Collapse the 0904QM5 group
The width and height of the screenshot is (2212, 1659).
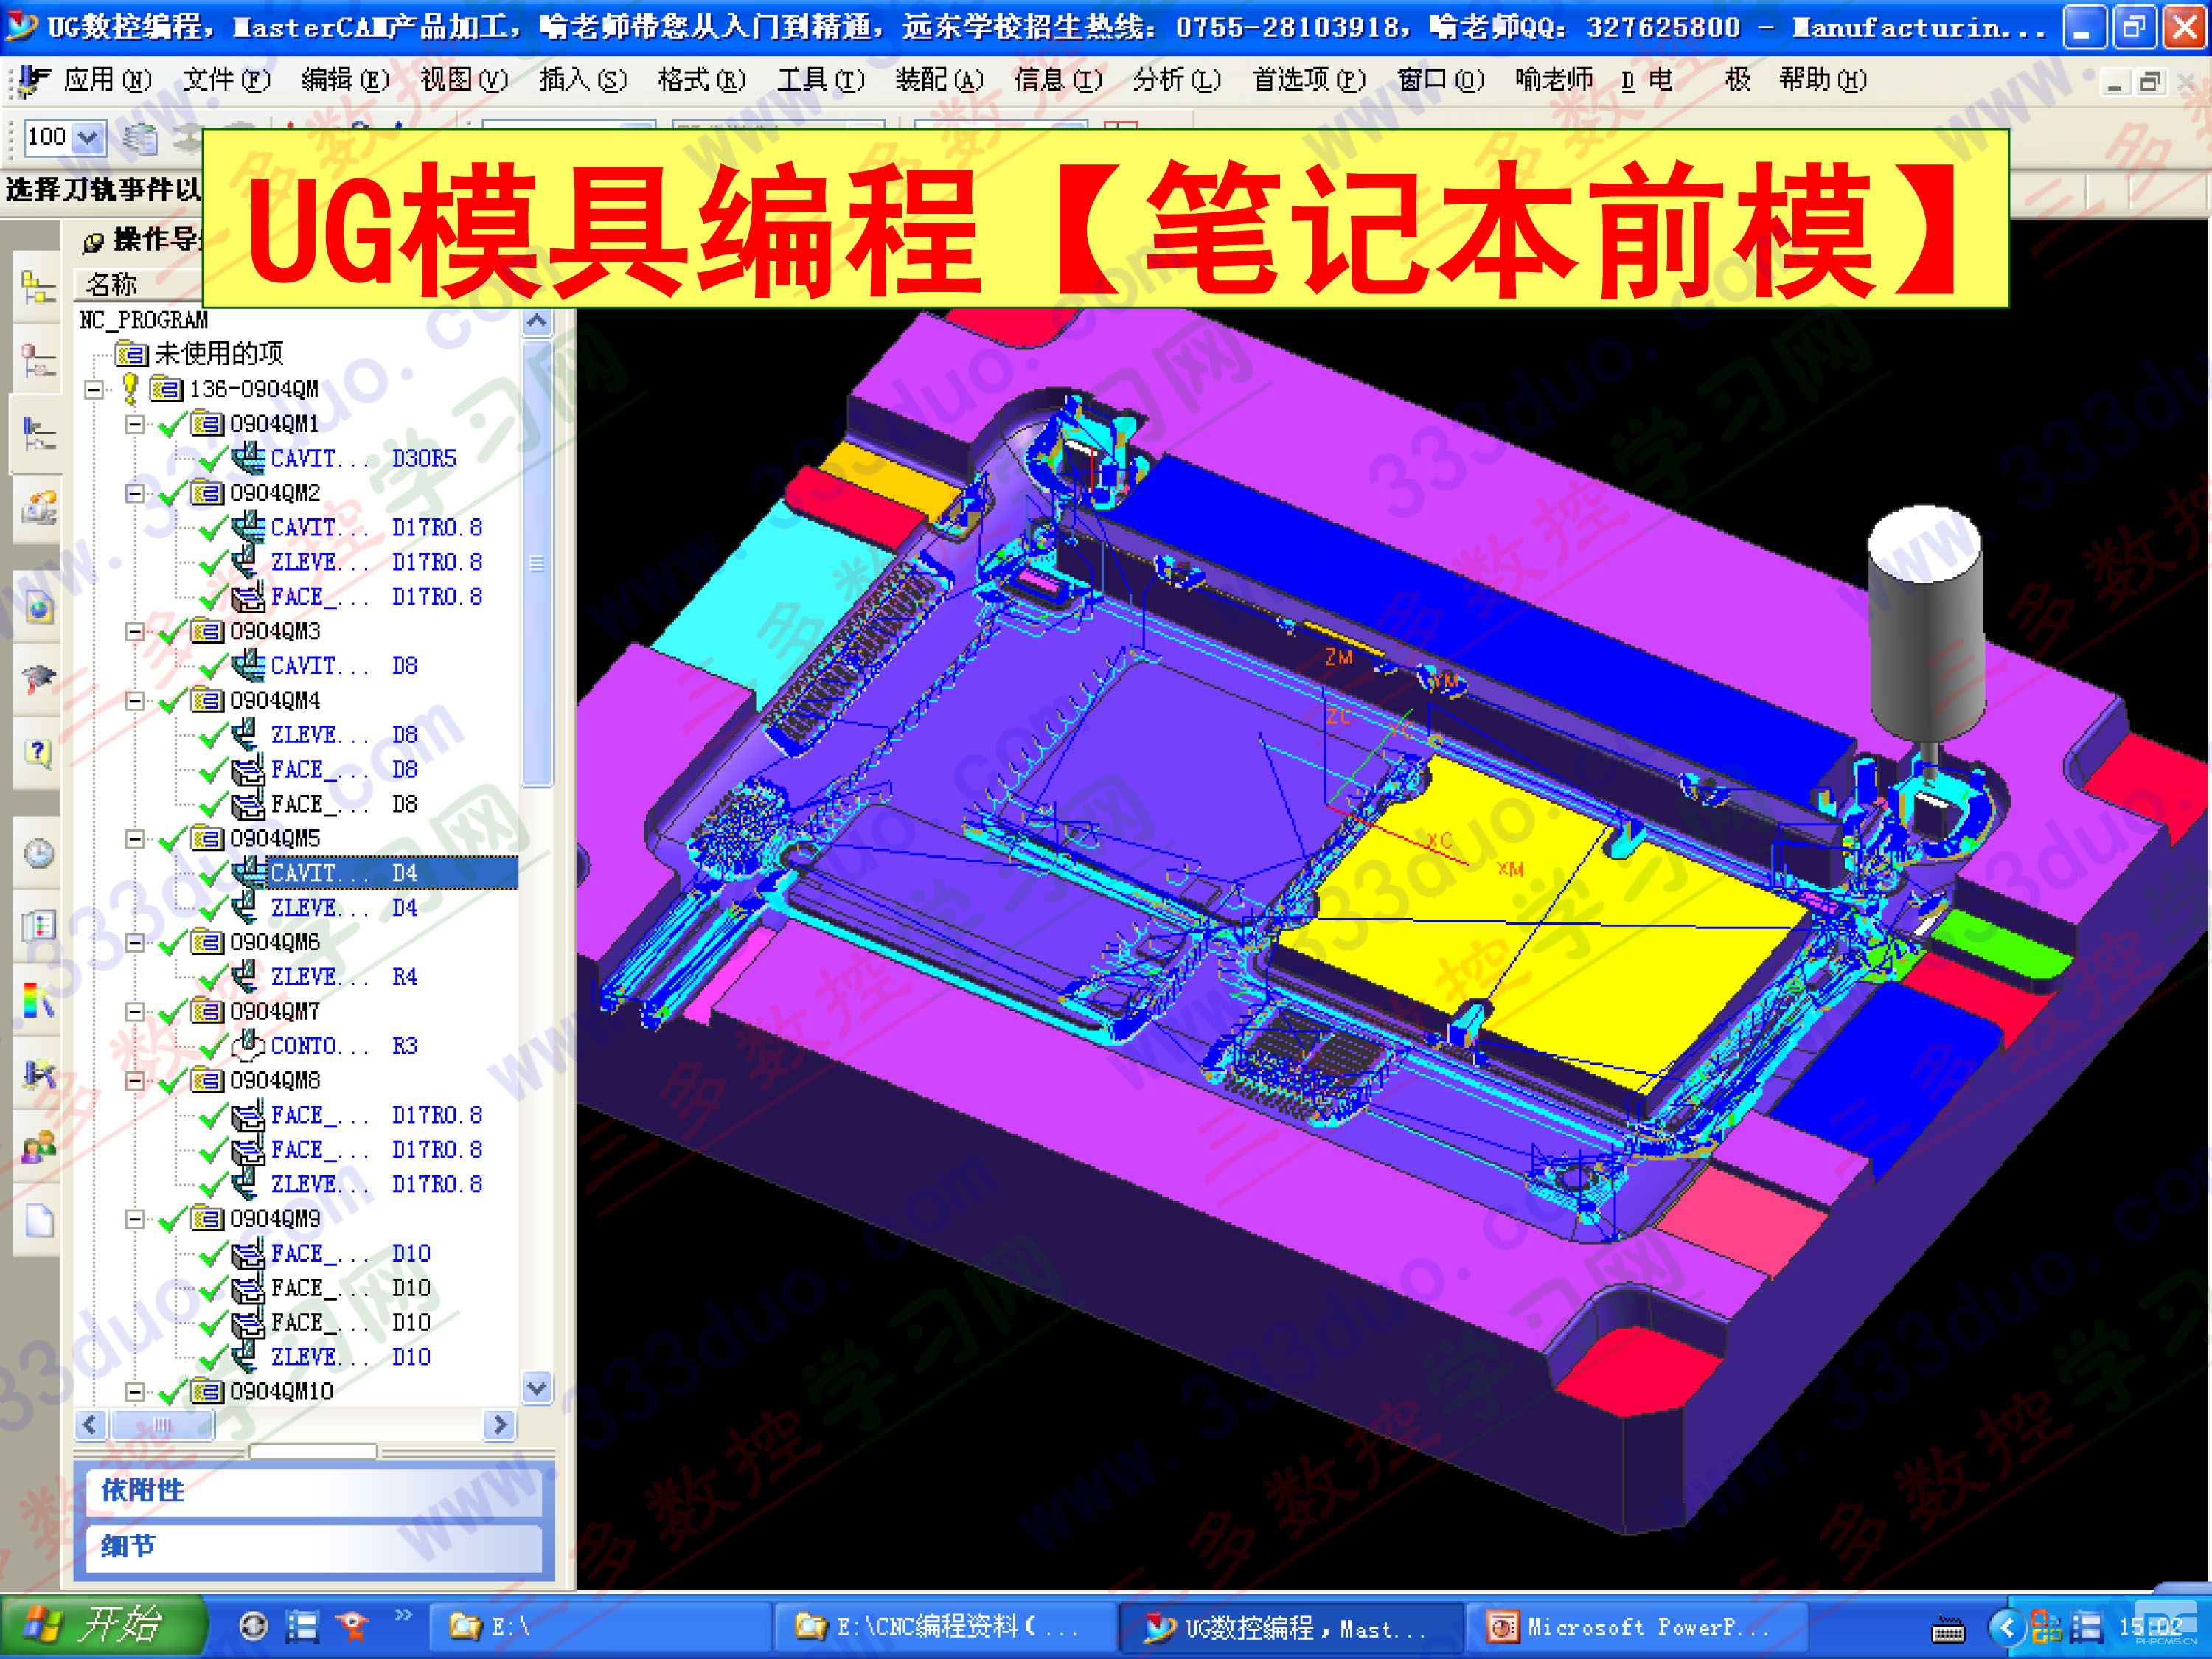click(x=134, y=839)
